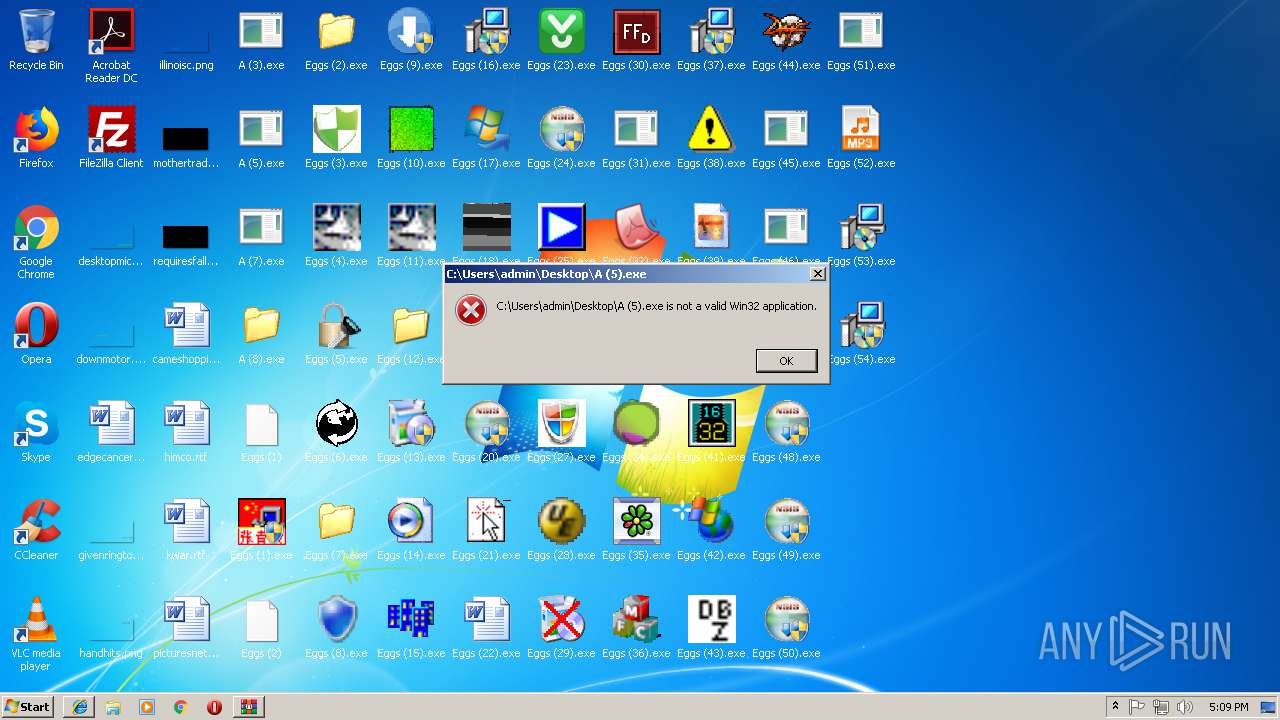Viewport: 1280px width, 720px height.
Task: Close the A (5).exe error dialog
Action: tap(817, 274)
